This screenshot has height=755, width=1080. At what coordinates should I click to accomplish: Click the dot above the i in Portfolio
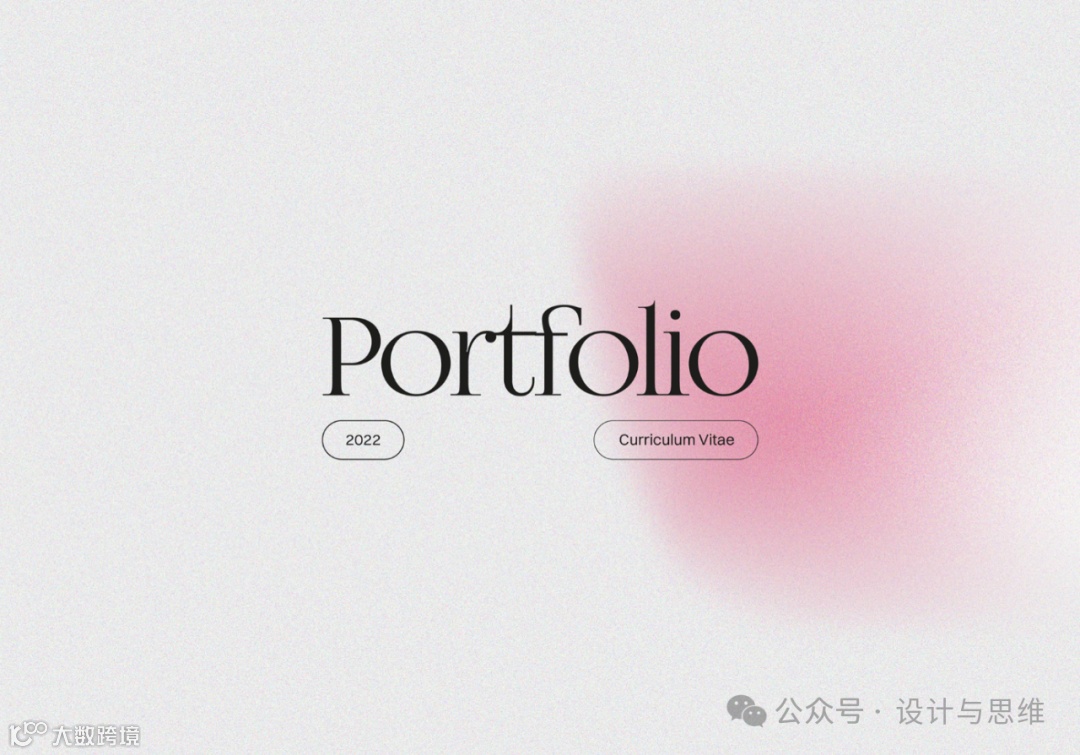(676, 316)
